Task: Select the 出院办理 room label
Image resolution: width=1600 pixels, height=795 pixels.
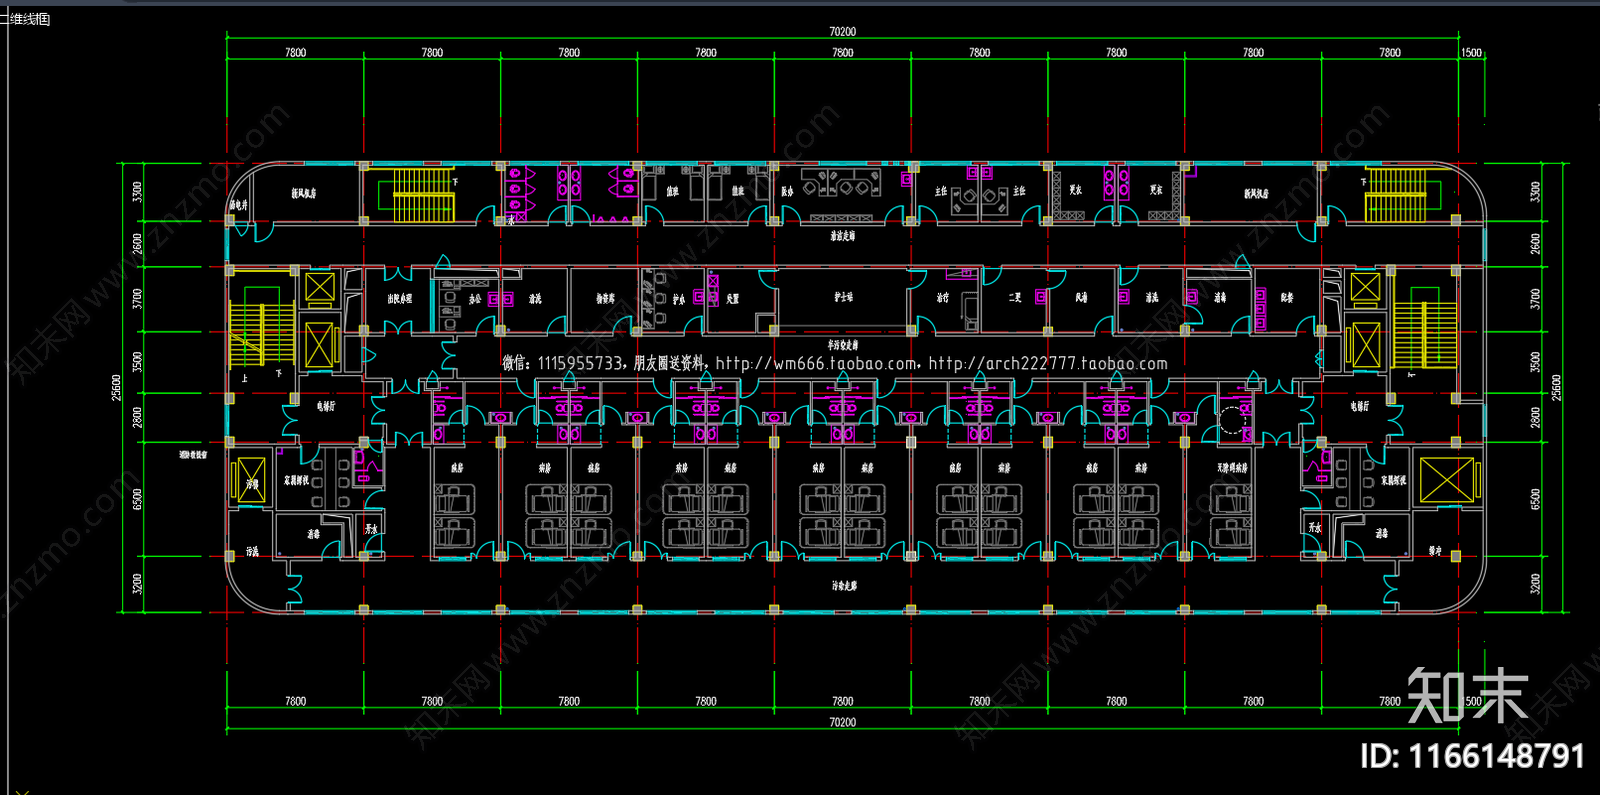Action: pyautogui.click(x=399, y=298)
